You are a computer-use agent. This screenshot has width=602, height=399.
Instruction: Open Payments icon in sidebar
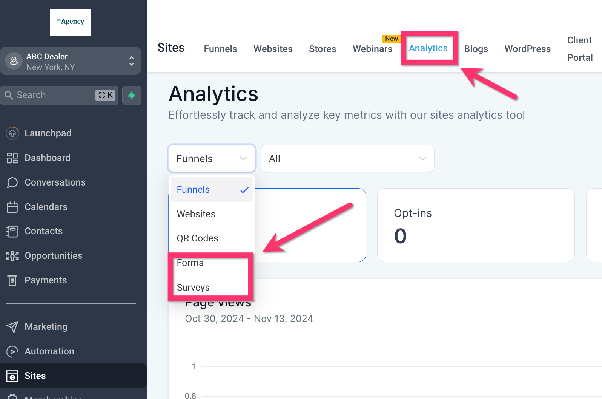(12, 280)
